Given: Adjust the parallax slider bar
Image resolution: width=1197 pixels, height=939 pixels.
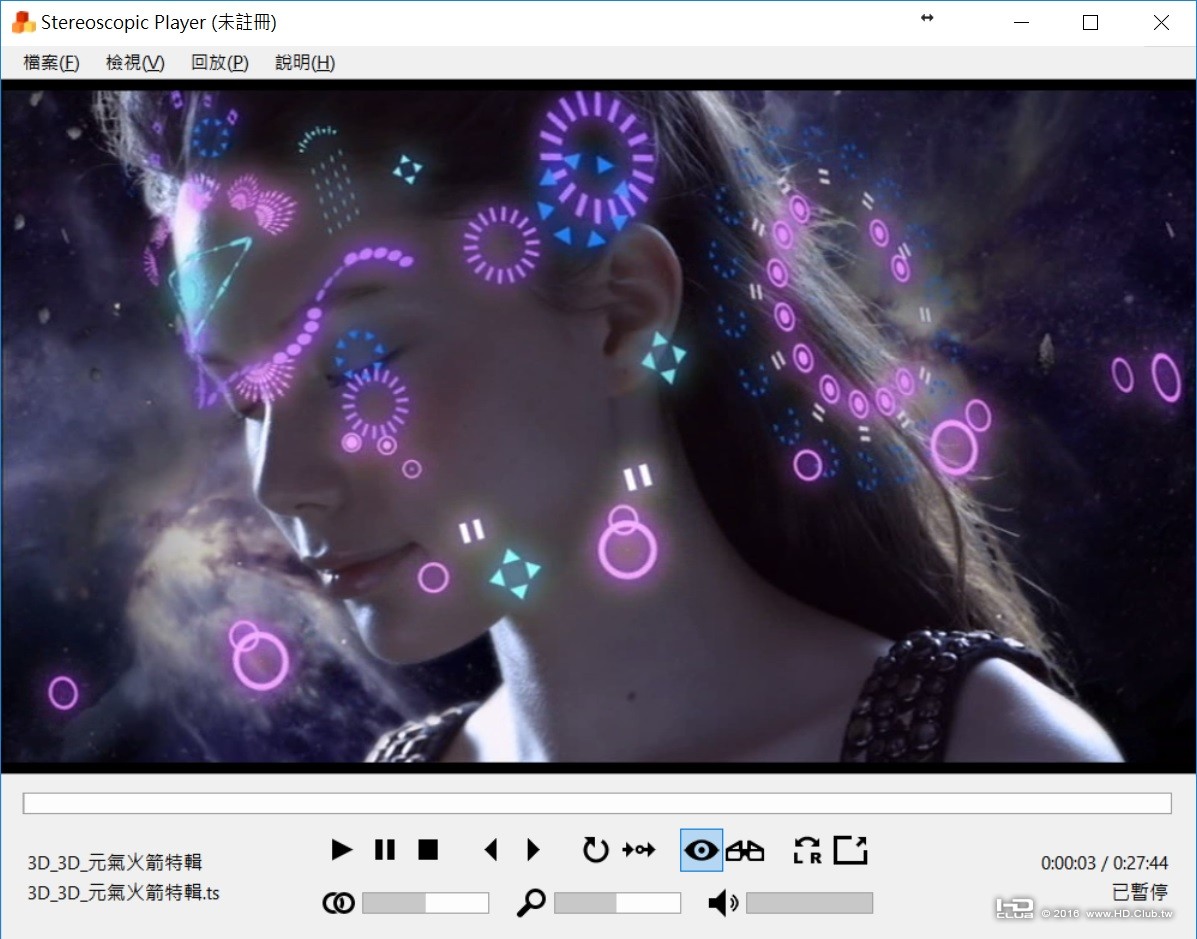Looking at the screenshot, I should [x=425, y=903].
